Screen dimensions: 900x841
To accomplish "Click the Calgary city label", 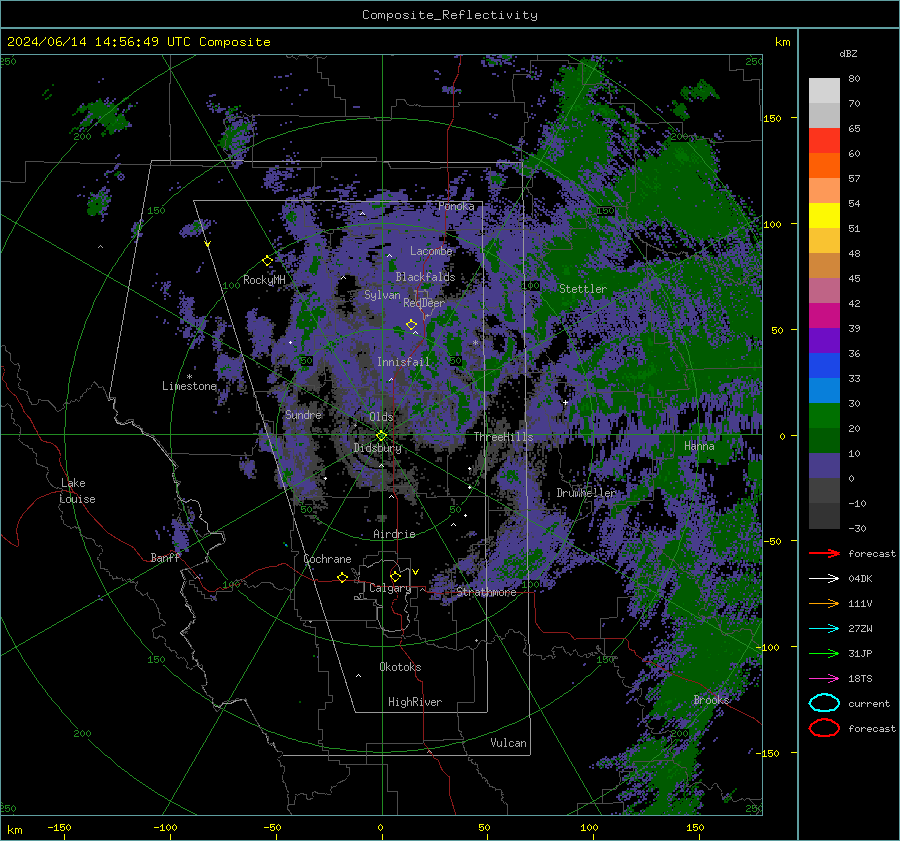I will click(390, 588).
